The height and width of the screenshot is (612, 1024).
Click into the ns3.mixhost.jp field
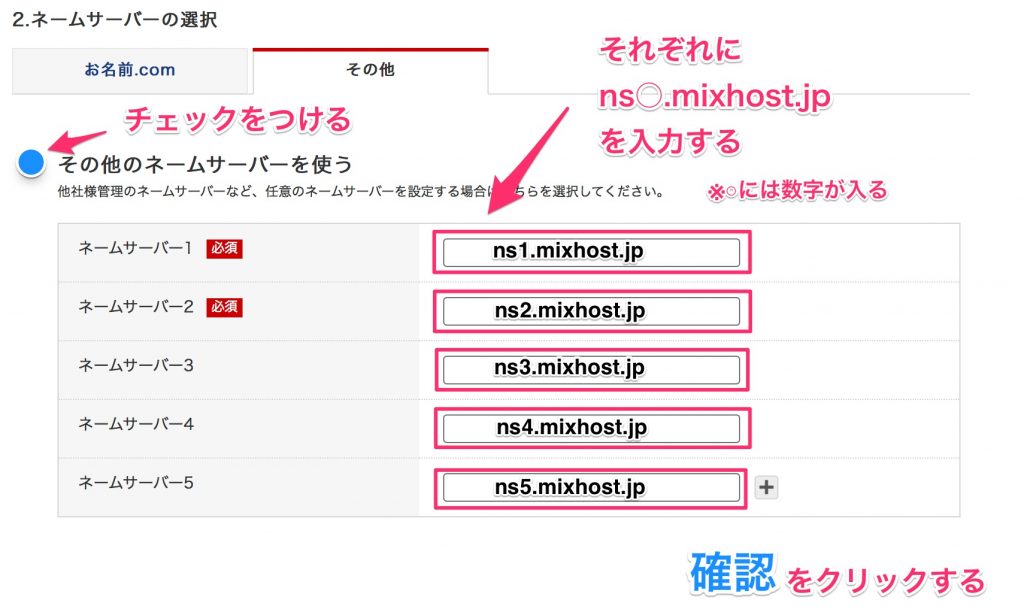tap(591, 369)
